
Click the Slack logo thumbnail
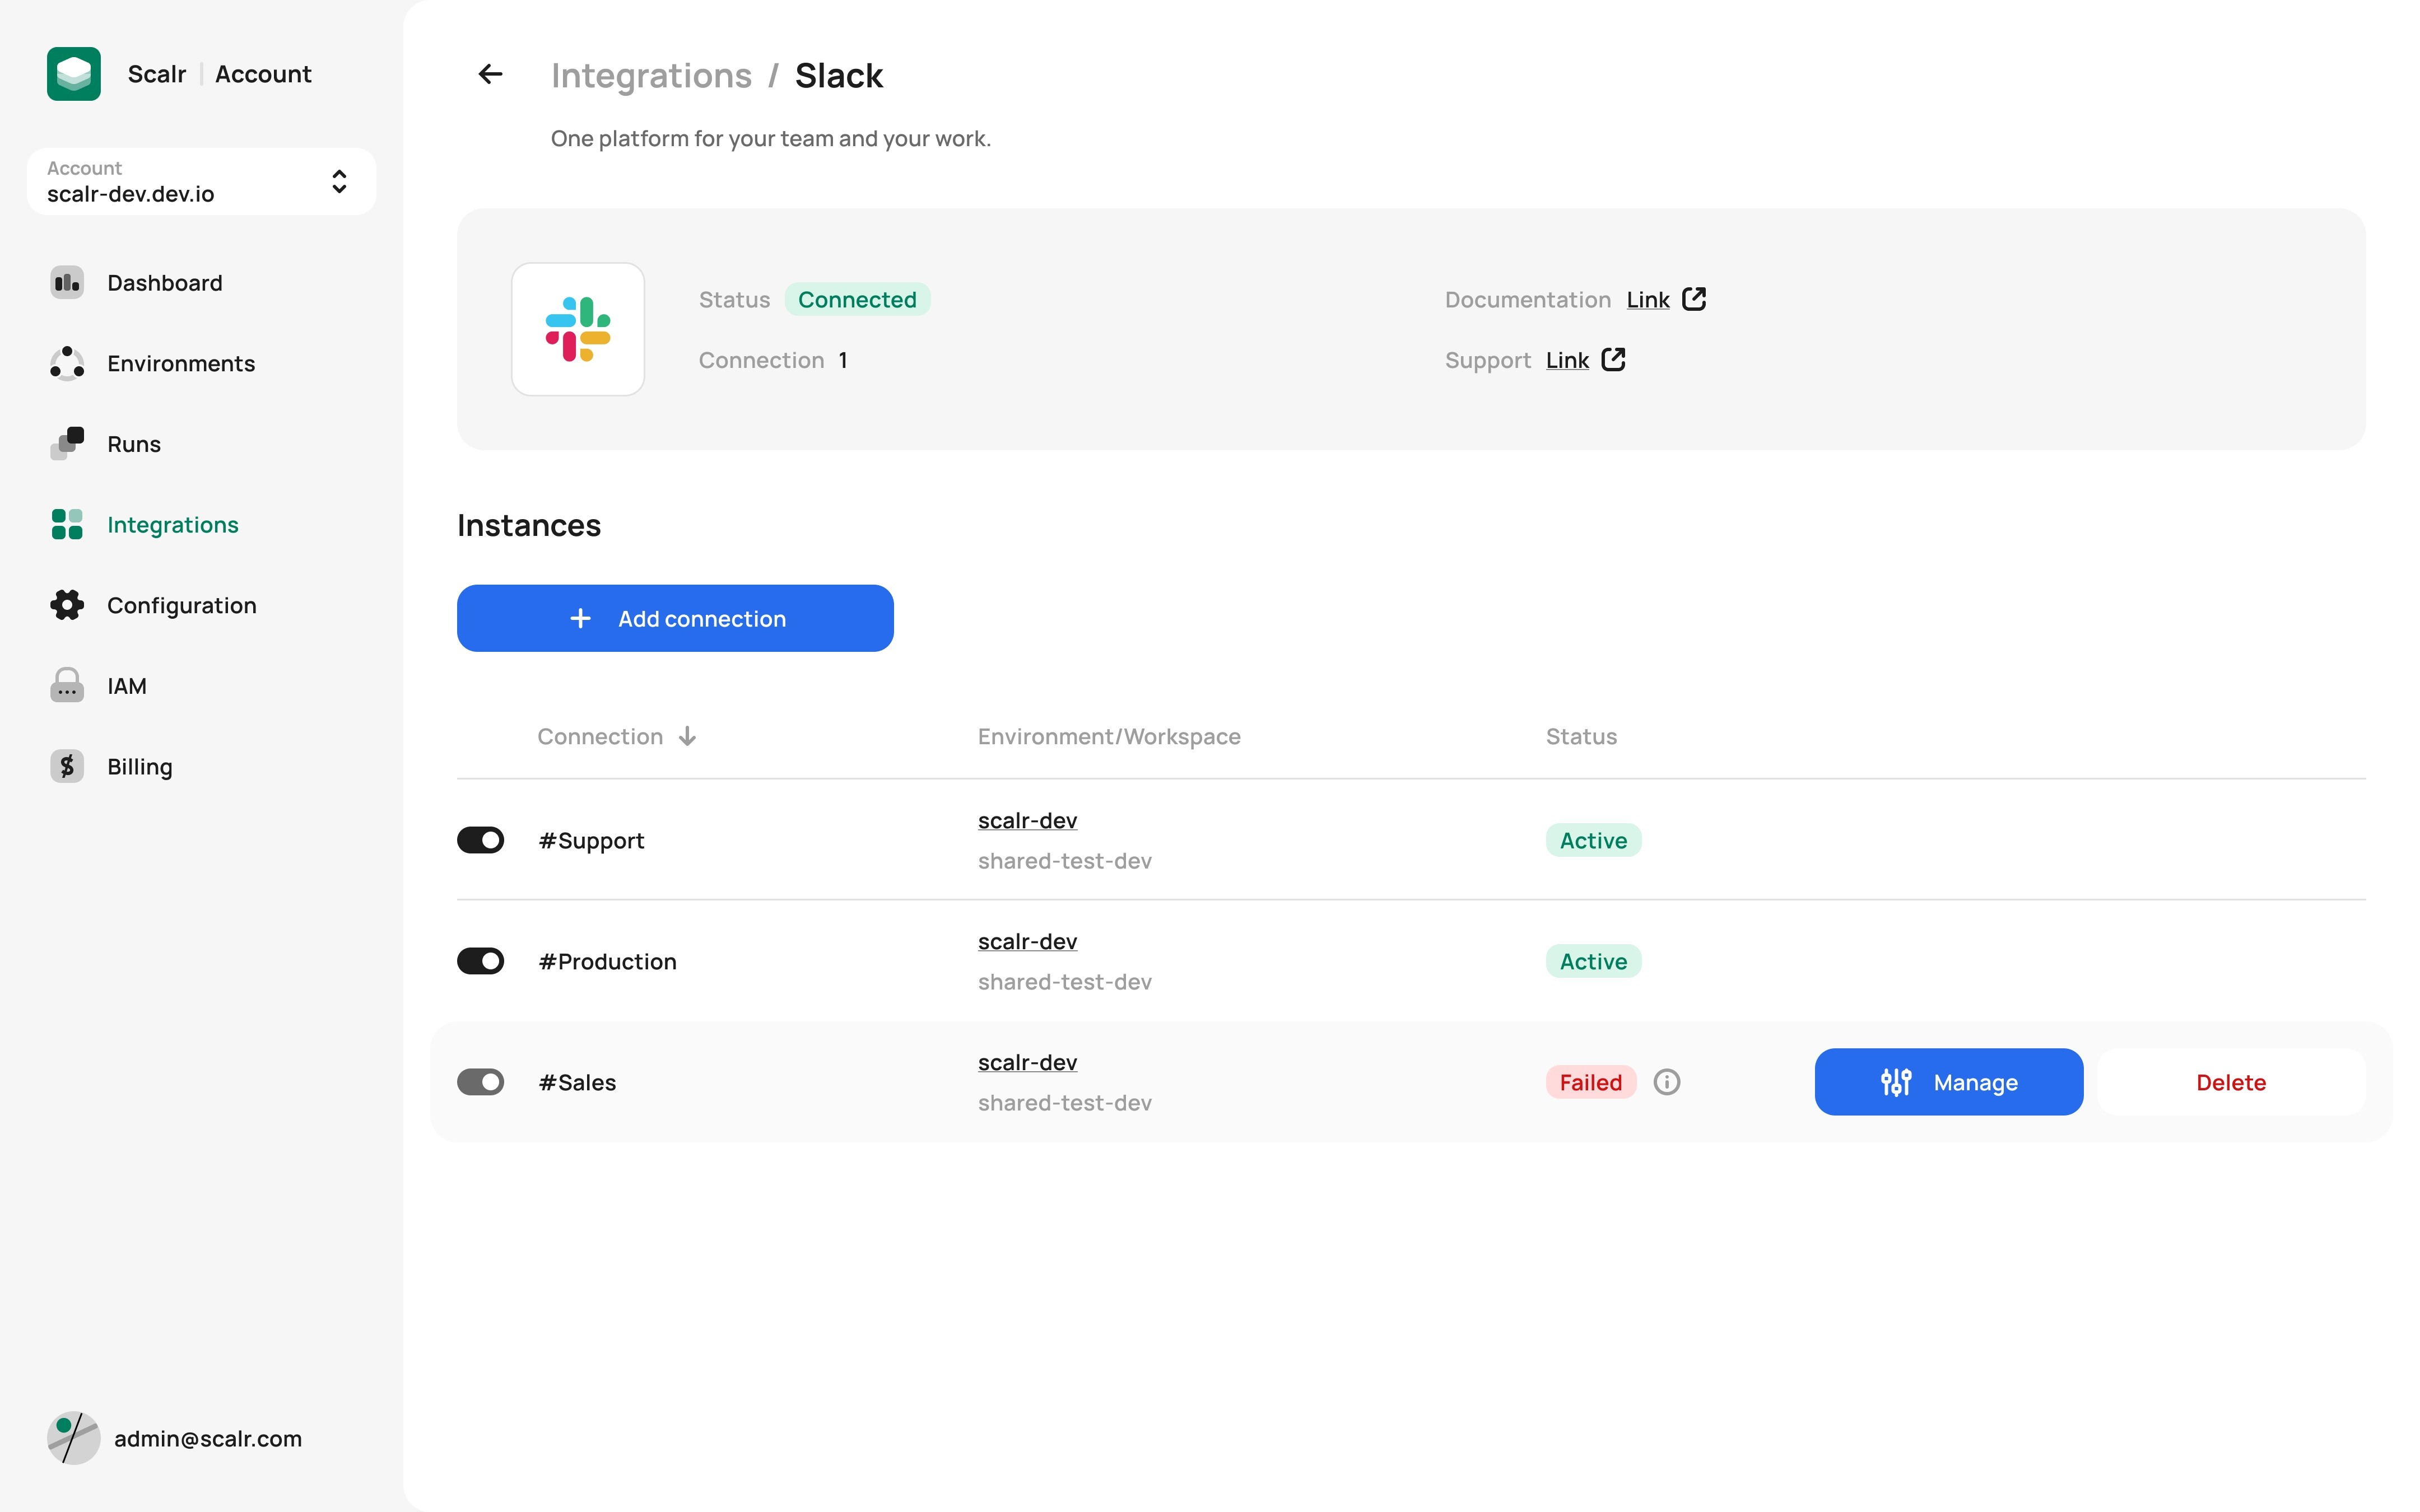coord(578,329)
